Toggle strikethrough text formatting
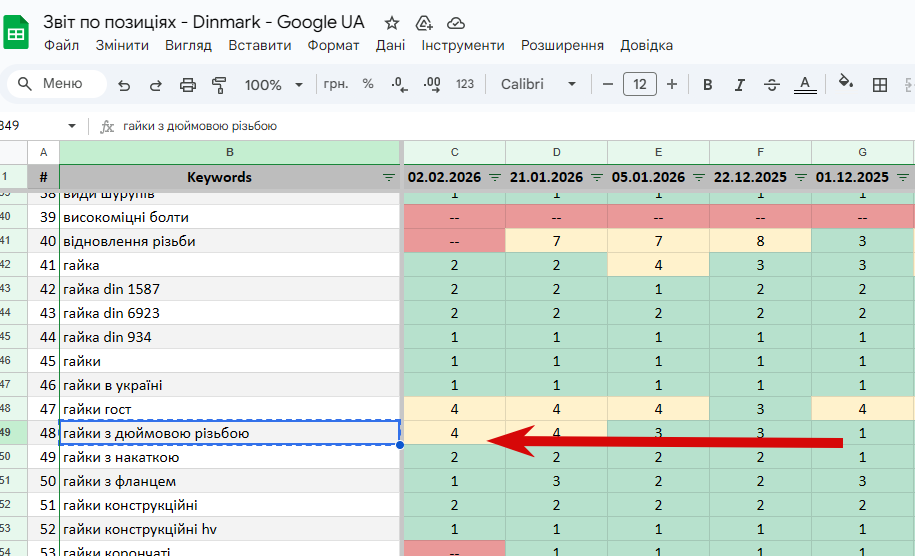915x556 pixels. click(771, 85)
